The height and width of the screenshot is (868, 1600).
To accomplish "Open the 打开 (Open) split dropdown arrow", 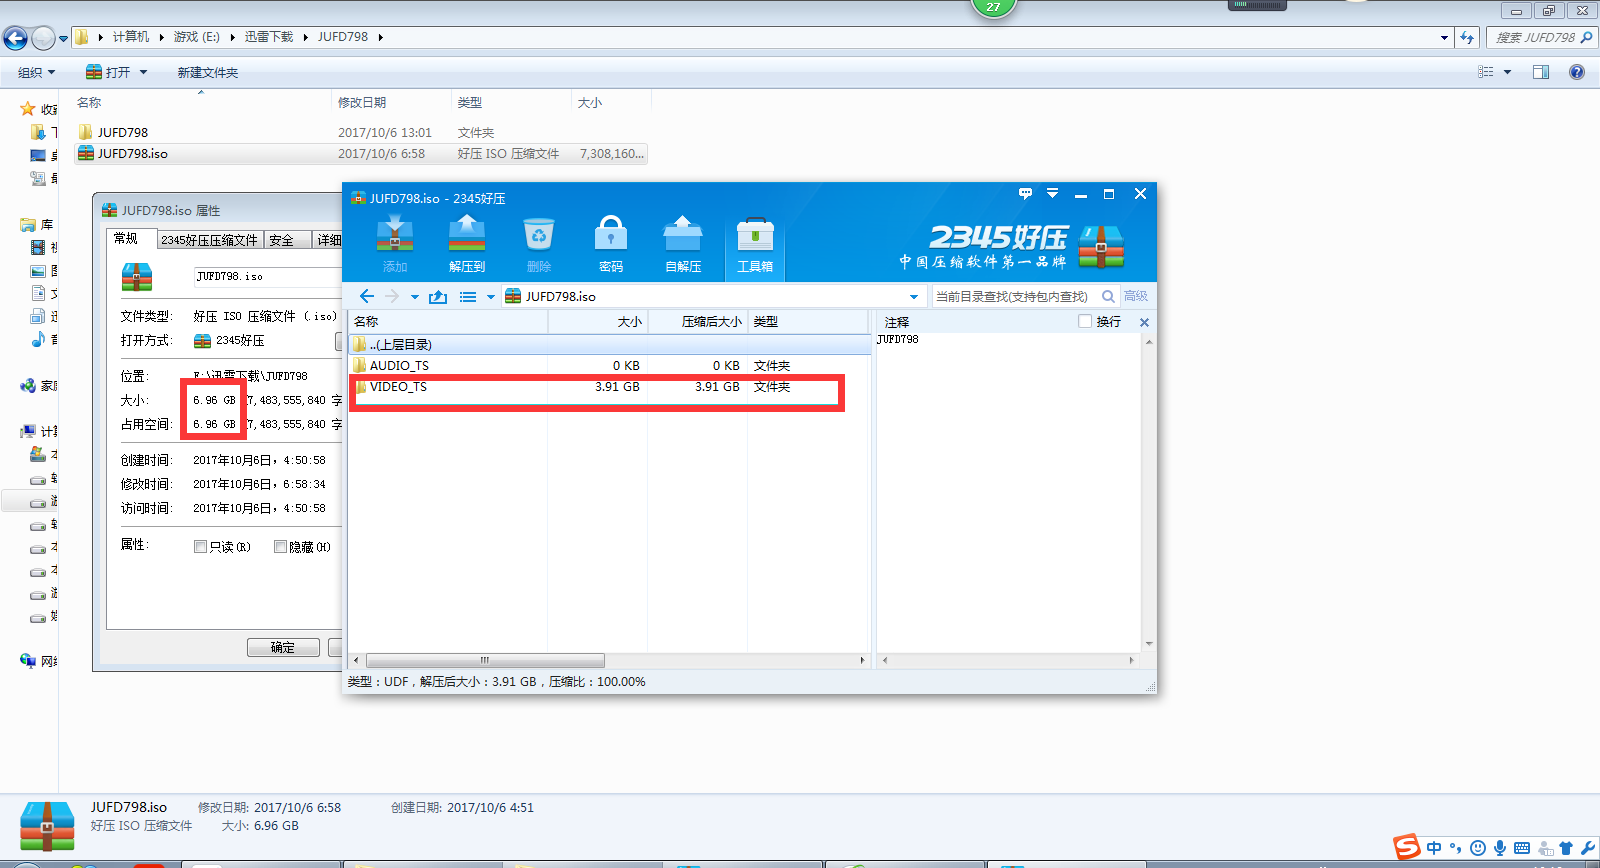I will [x=144, y=72].
